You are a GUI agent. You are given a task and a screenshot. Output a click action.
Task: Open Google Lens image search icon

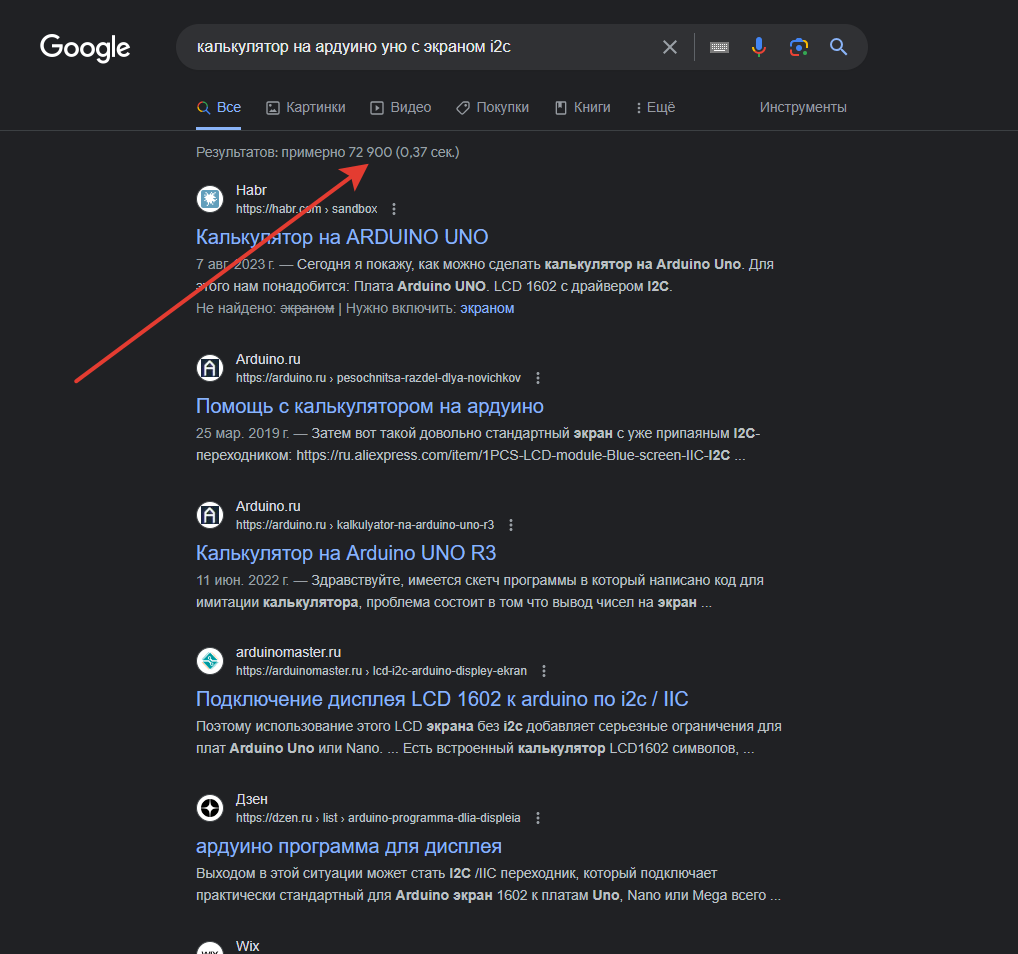[x=799, y=47]
